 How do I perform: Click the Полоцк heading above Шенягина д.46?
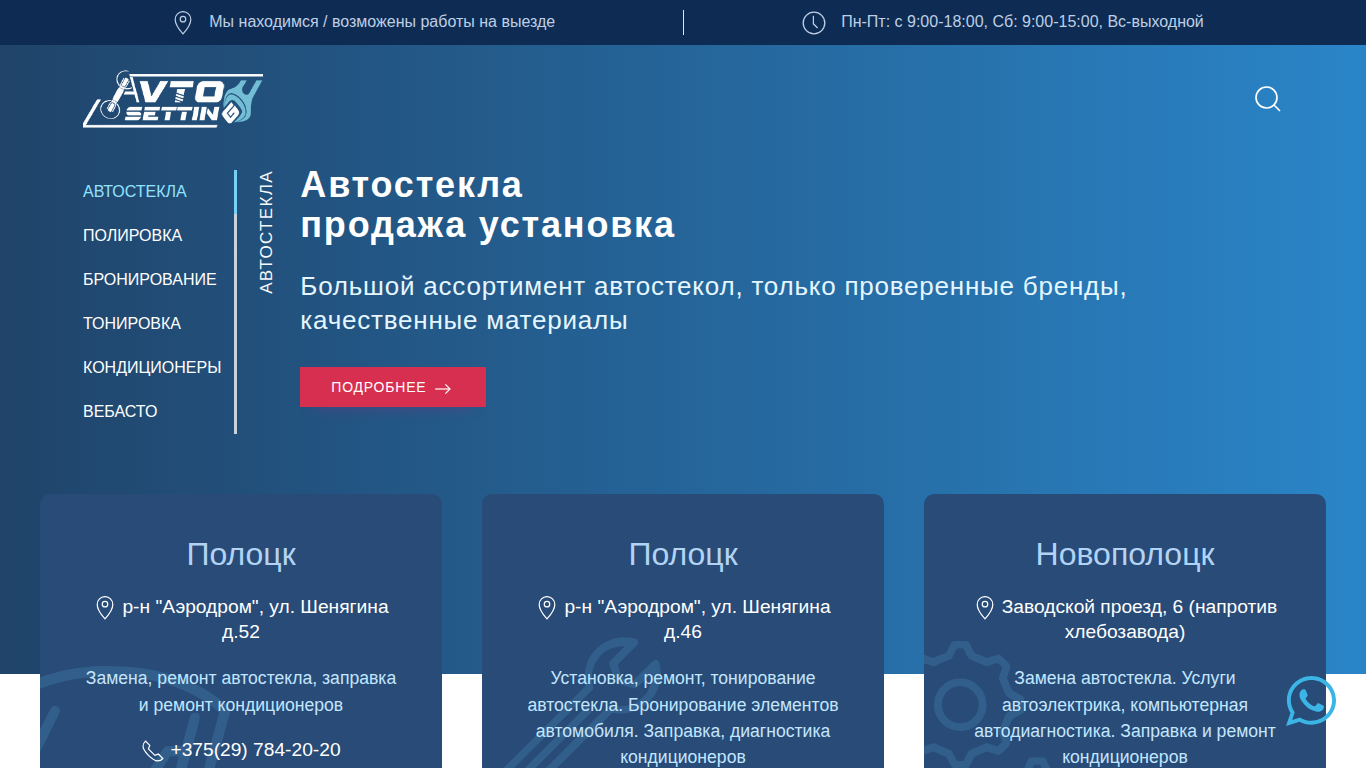click(683, 554)
